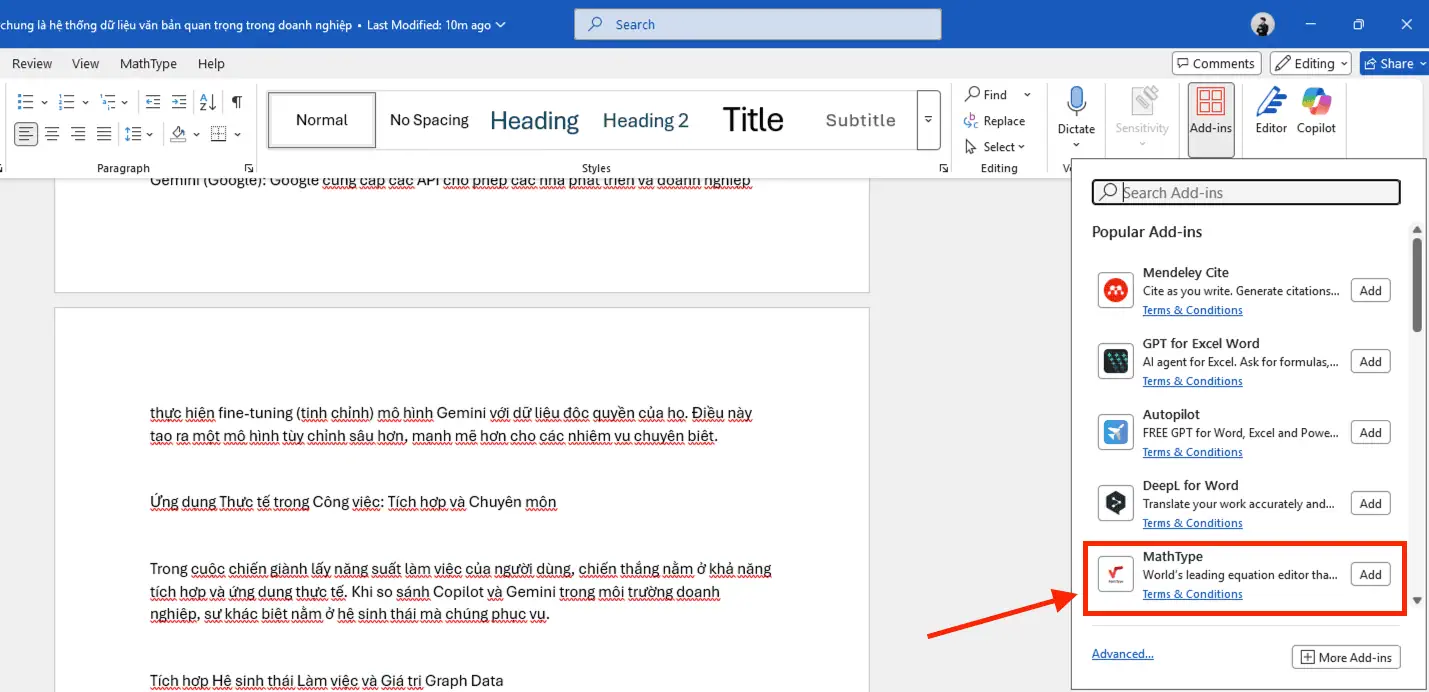The image size is (1429, 692).
Task: Toggle paragraph marks display
Action: pyautogui.click(x=236, y=101)
